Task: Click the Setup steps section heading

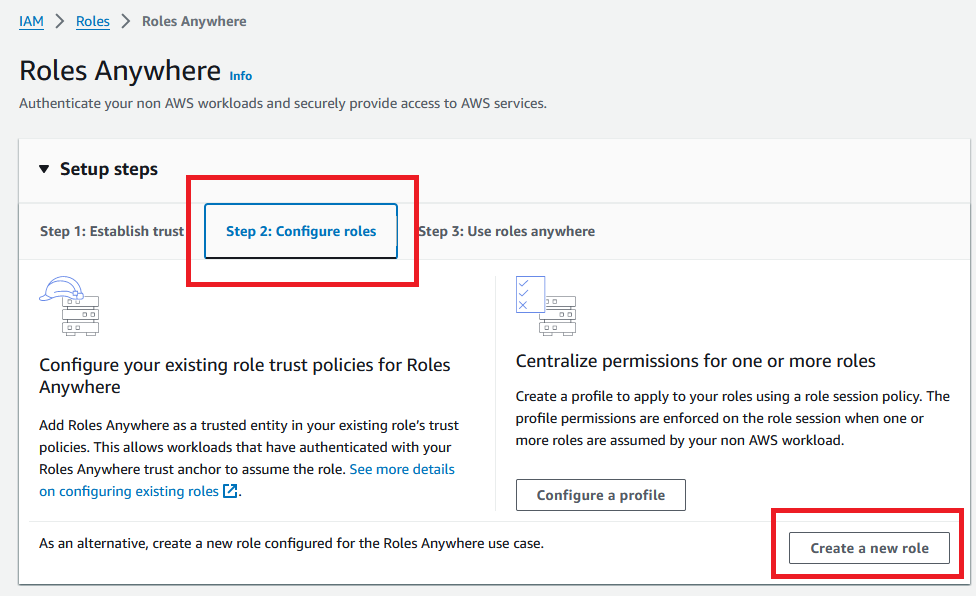Action: pos(109,169)
